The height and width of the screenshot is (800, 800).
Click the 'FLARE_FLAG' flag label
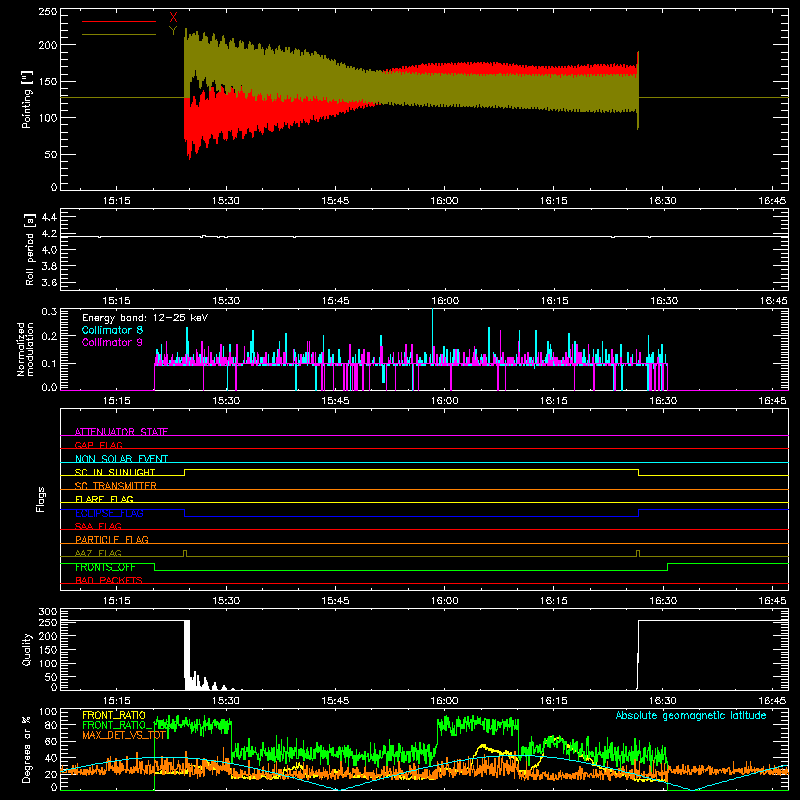coord(104,499)
